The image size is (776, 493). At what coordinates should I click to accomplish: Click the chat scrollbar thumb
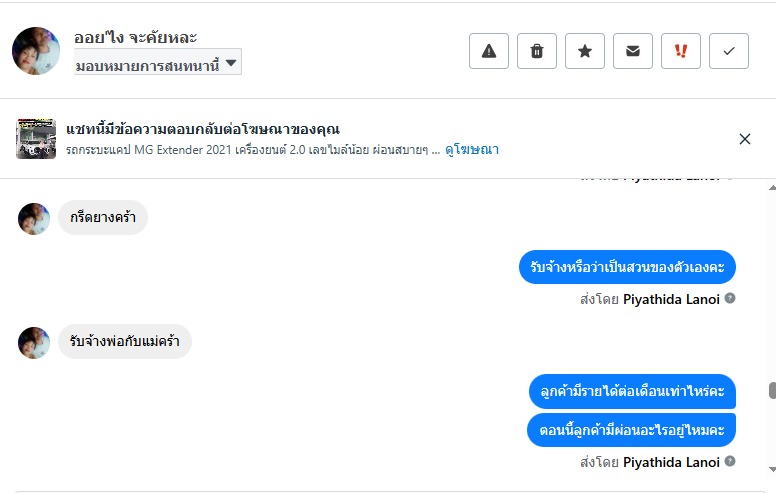pos(771,391)
